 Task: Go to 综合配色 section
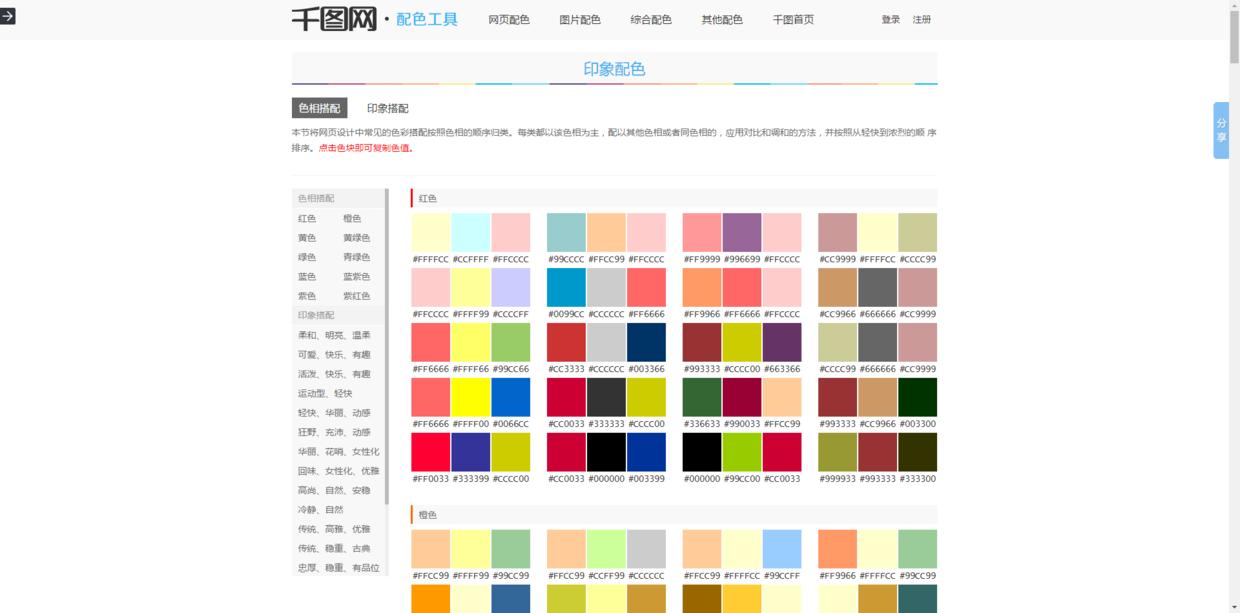tap(651, 18)
